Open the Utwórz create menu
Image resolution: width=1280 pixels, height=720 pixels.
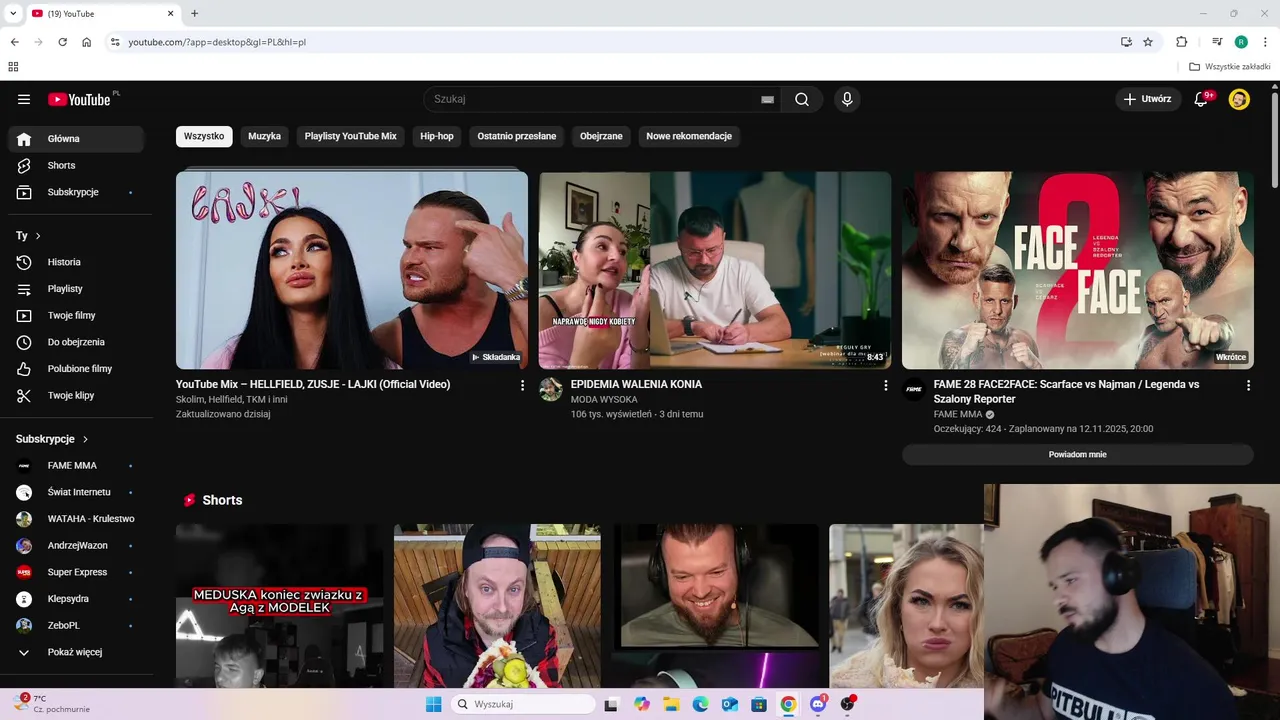pos(1147,99)
